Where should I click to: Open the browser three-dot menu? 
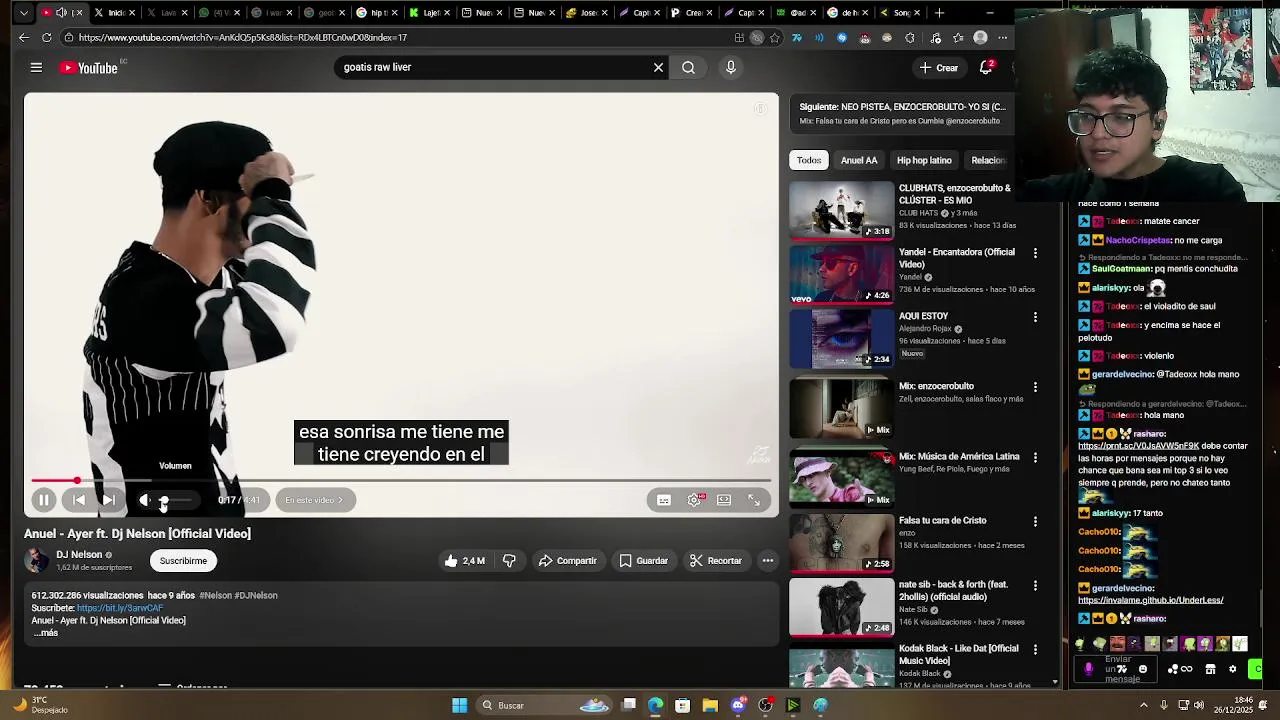pos(1003,38)
